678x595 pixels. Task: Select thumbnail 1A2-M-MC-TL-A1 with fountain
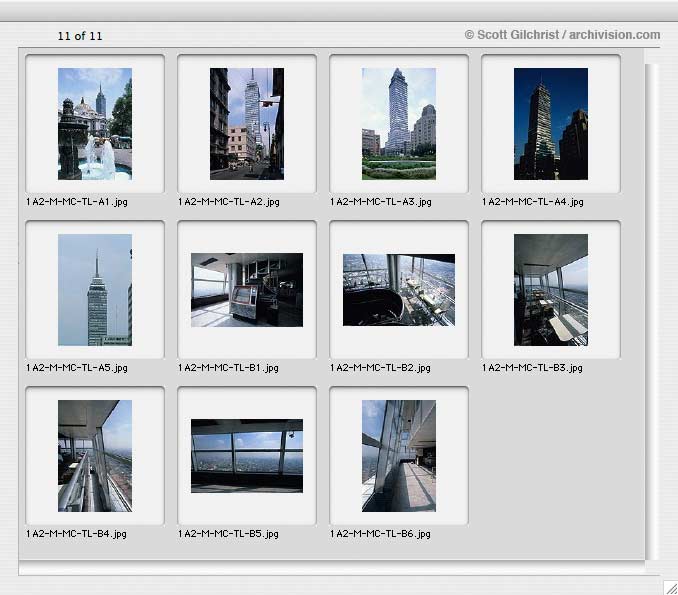pyautogui.click(x=95, y=124)
